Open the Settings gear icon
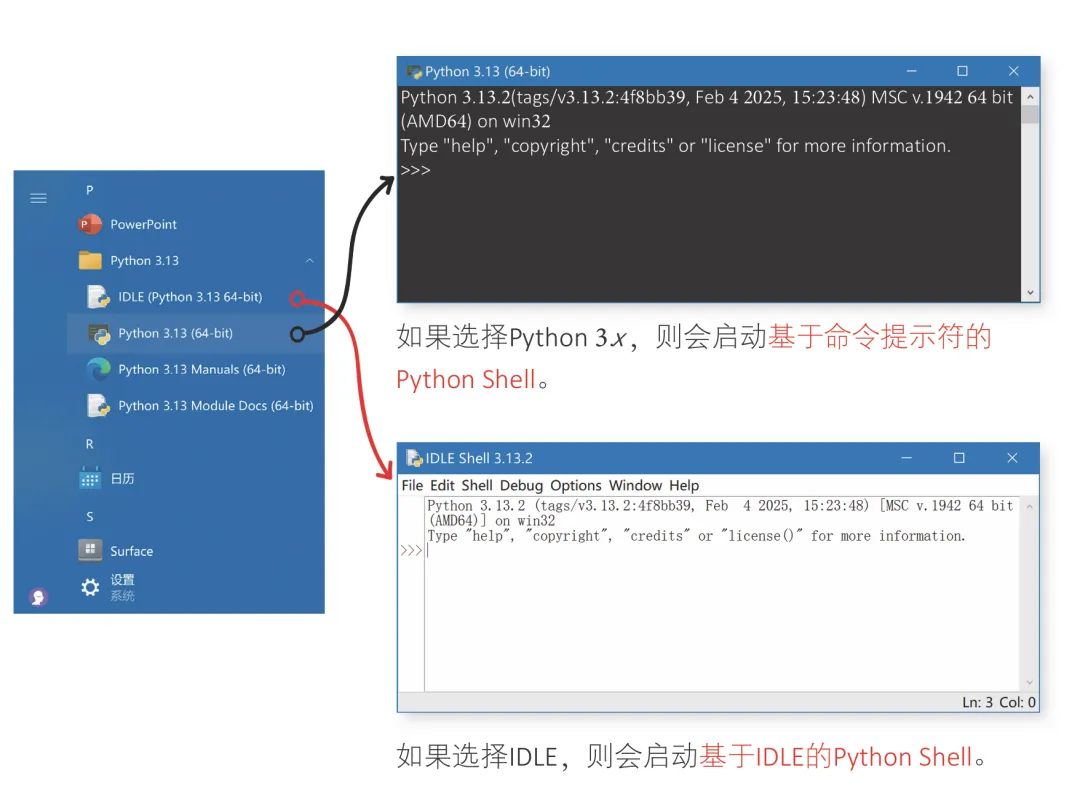The width and height of the screenshot is (1080, 797). point(90,587)
